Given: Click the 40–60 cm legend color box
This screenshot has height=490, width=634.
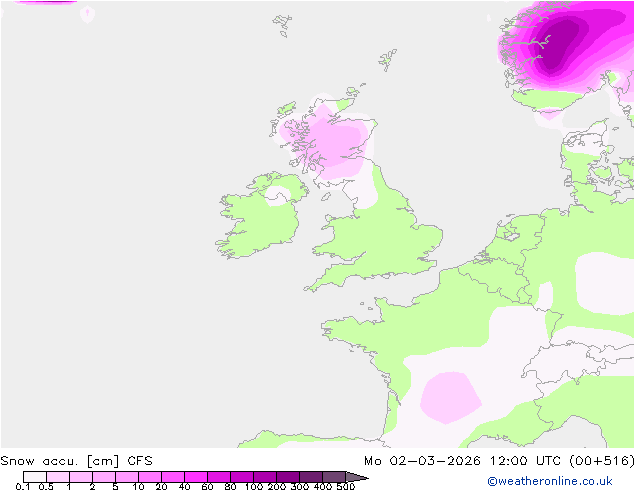Looking at the screenshot, I should 196,477.
